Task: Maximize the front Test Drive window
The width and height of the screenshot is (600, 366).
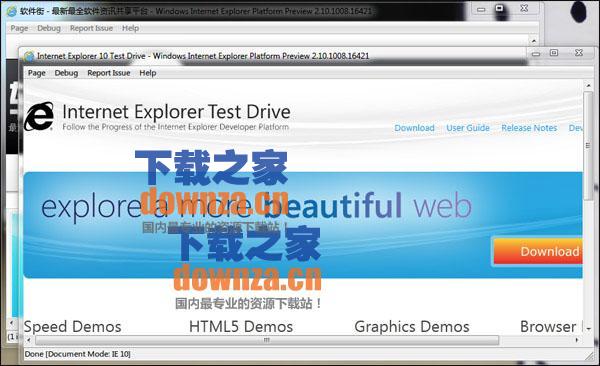Action: [x=554, y=53]
